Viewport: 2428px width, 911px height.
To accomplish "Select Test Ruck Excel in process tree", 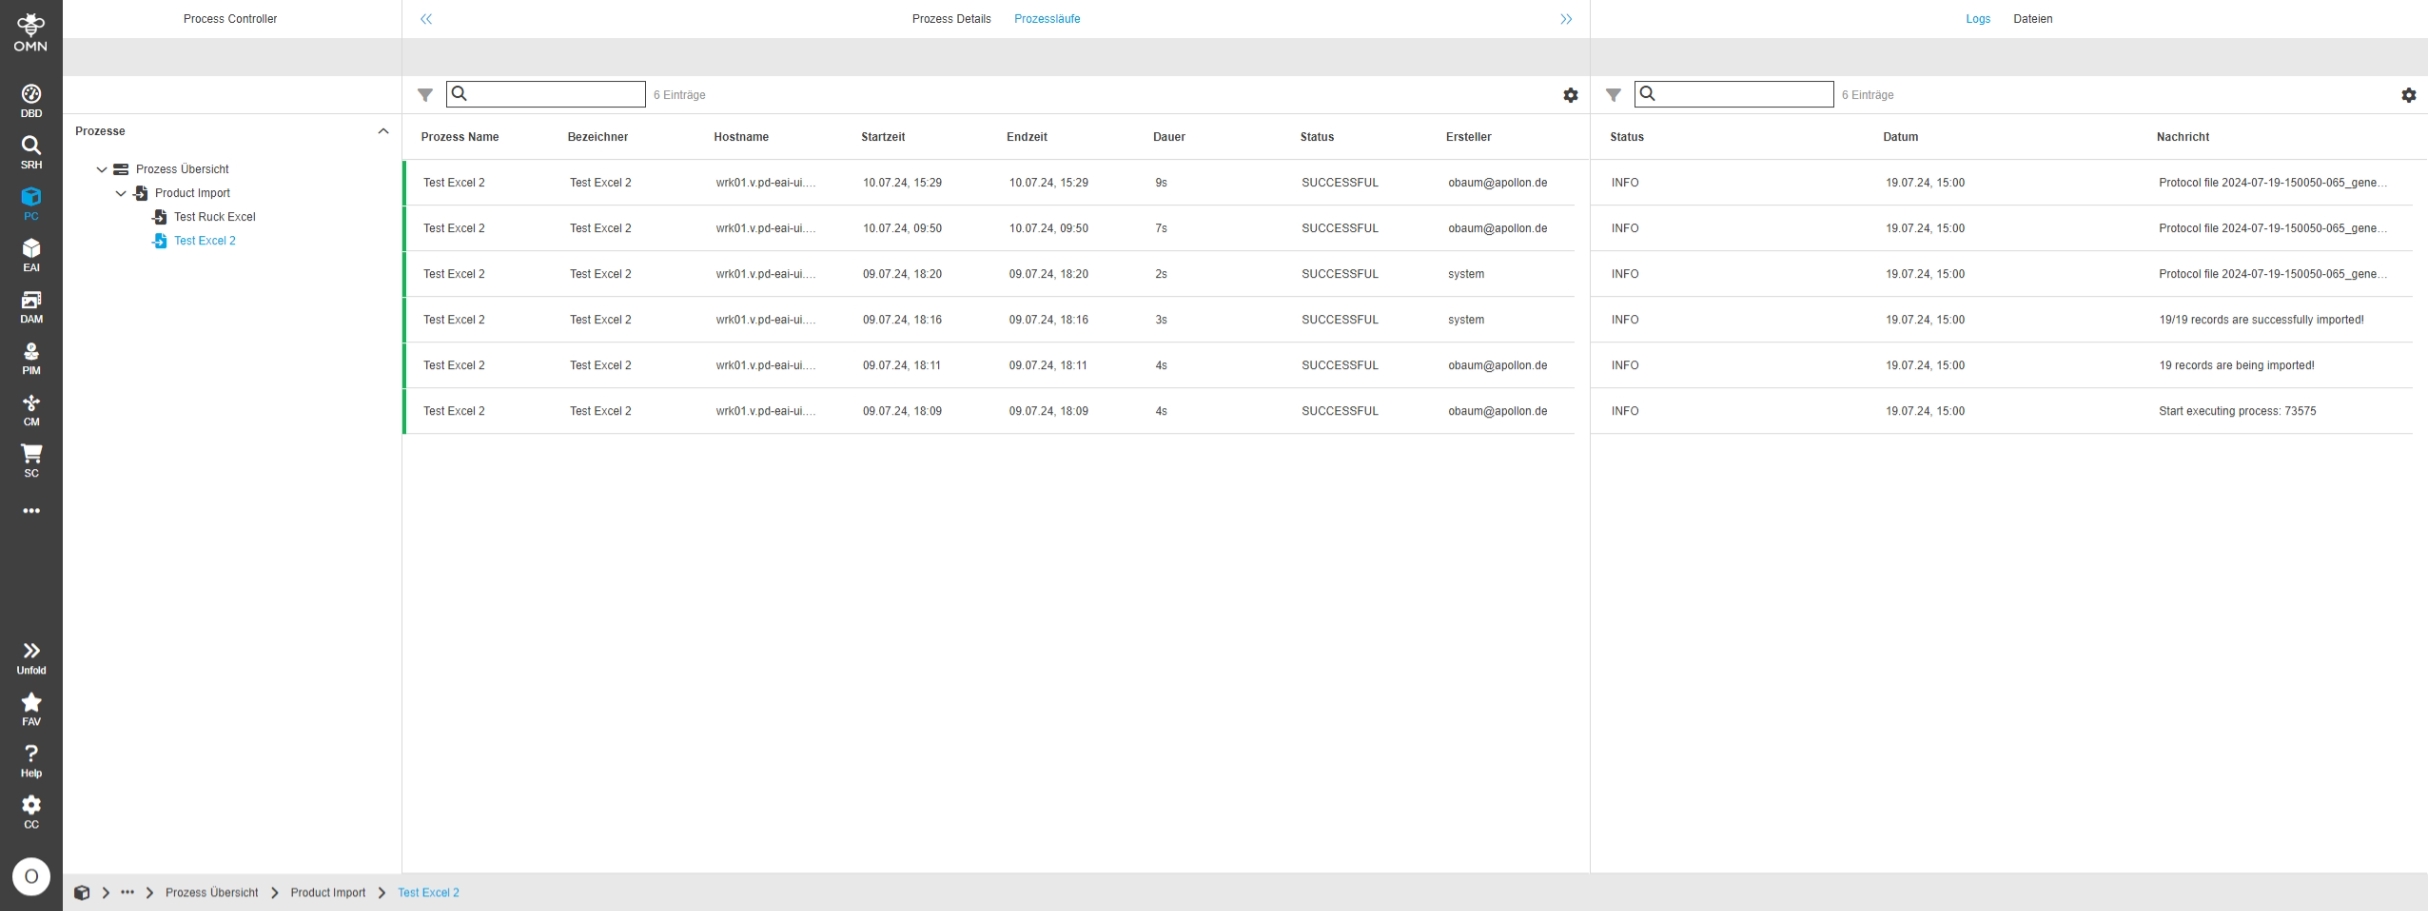I will pos(214,217).
